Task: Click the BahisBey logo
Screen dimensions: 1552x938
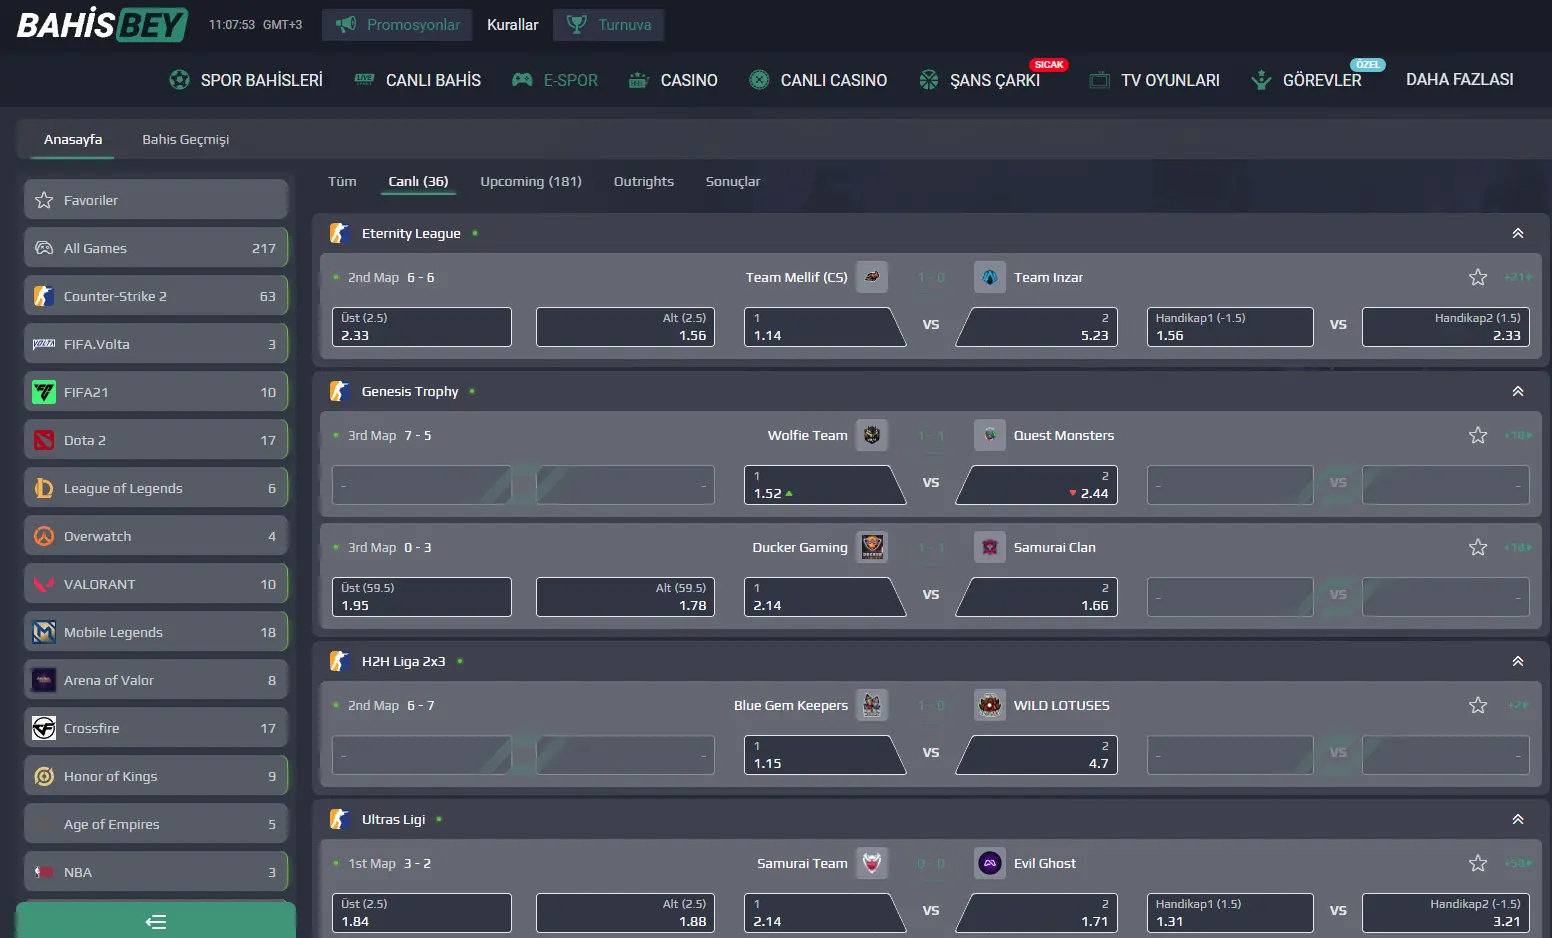Action: [x=102, y=24]
